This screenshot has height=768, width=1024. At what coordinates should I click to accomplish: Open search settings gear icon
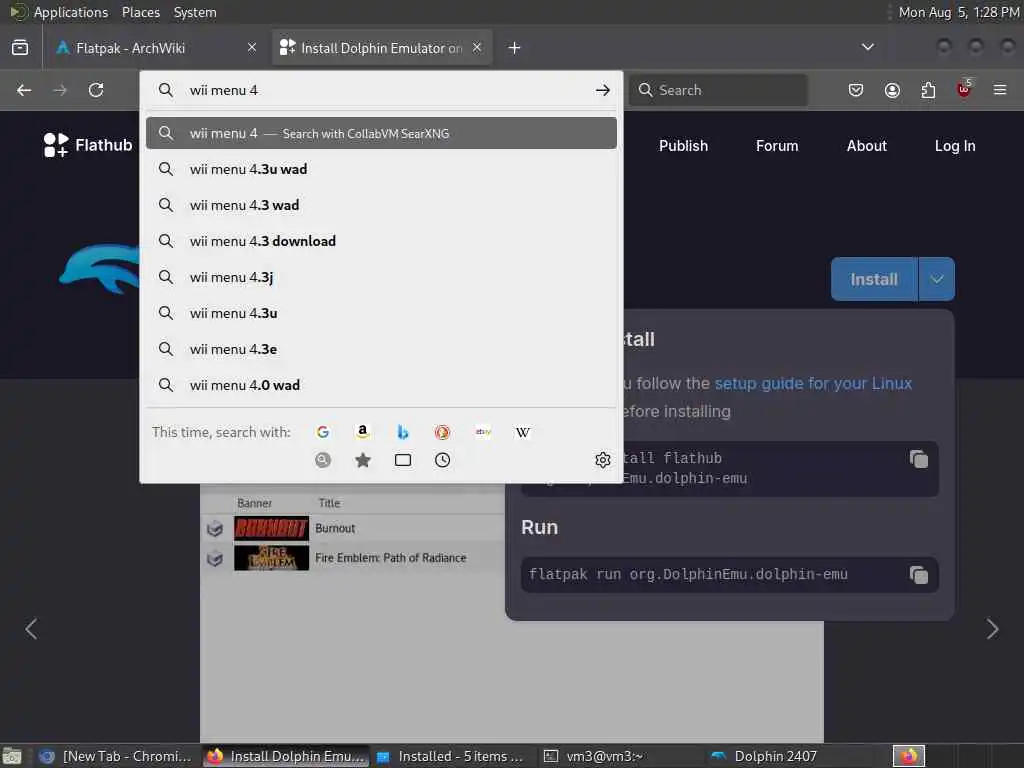[x=603, y=460]
